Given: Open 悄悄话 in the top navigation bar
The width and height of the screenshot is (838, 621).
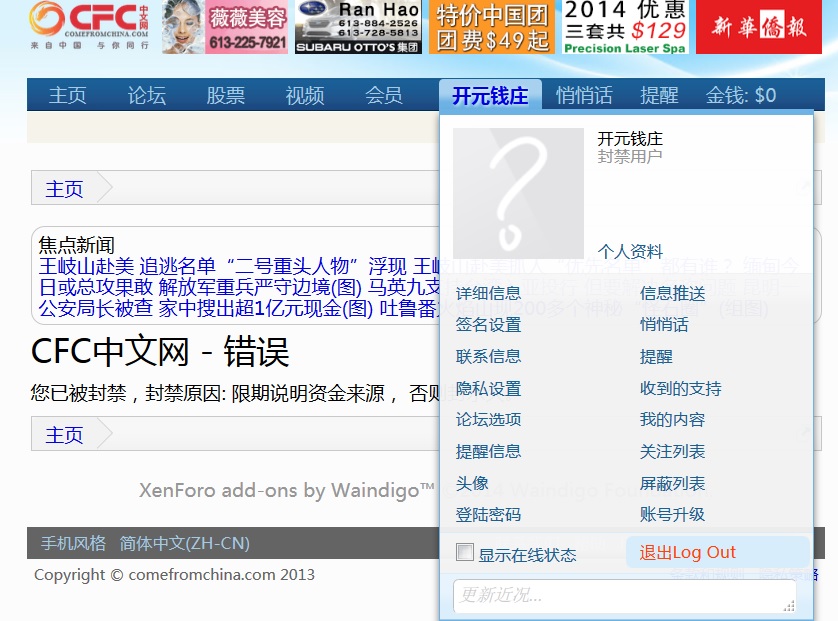Looking at the screenshot, I should pos(584,95).
